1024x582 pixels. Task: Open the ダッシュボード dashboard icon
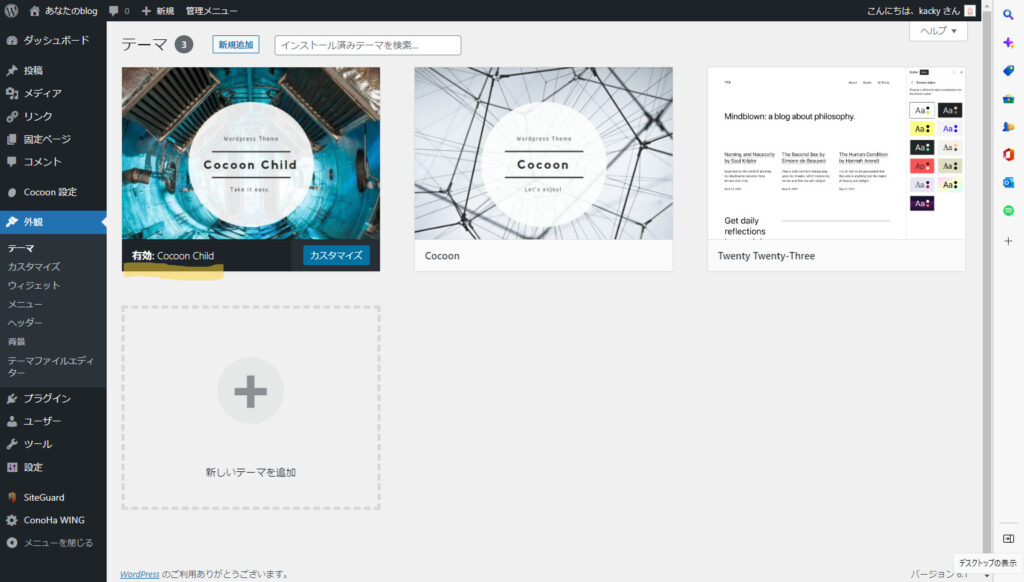click(x=12, y=40)
